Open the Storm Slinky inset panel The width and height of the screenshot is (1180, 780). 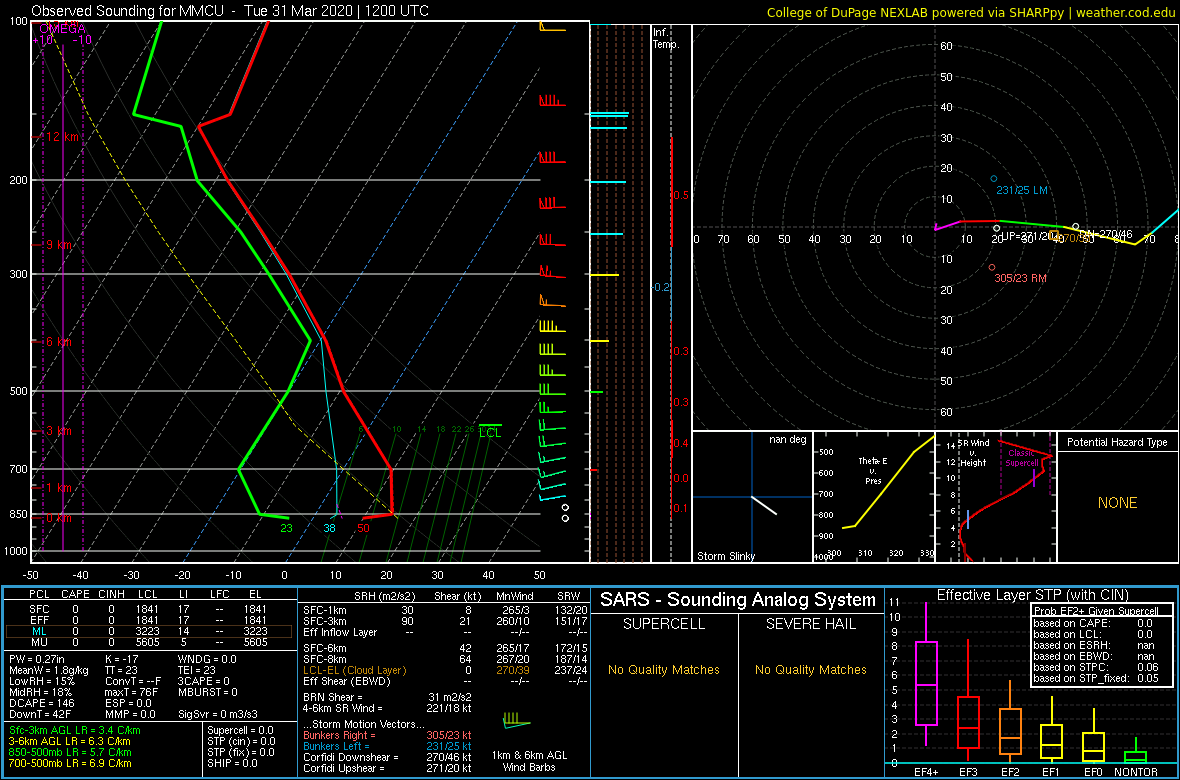752,497
